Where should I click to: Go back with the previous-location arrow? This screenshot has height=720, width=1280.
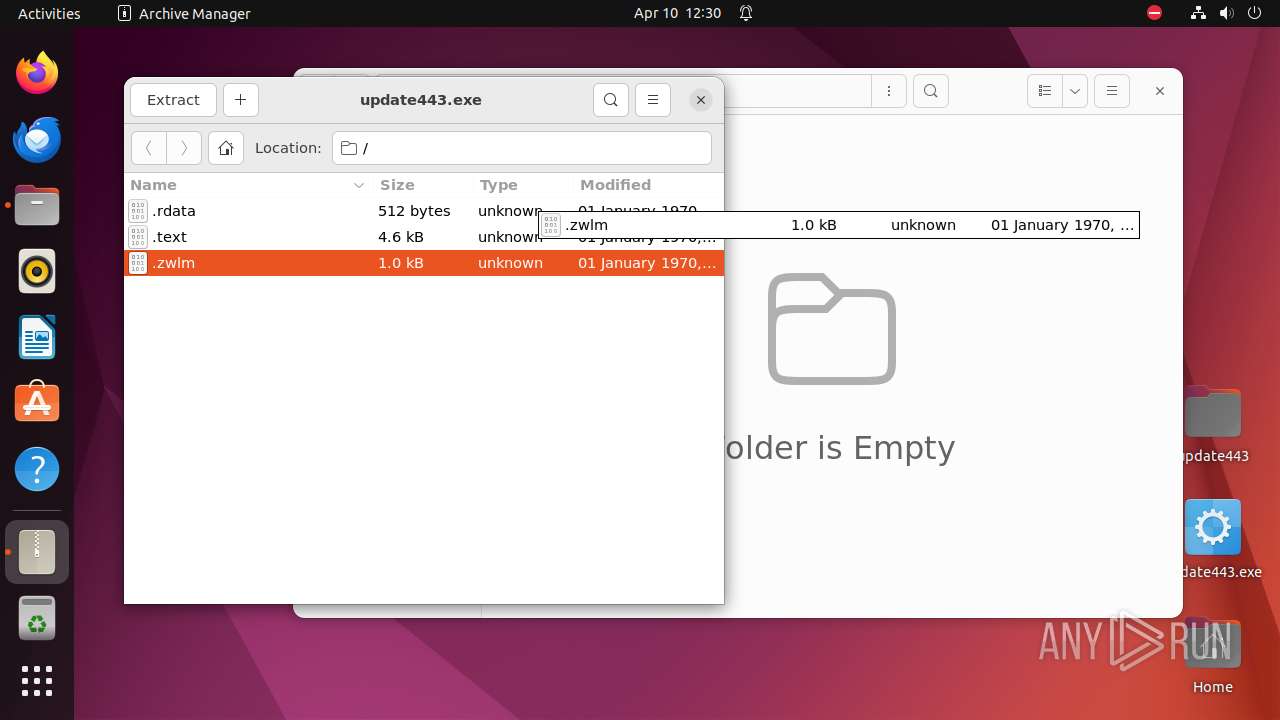(149, 148)
